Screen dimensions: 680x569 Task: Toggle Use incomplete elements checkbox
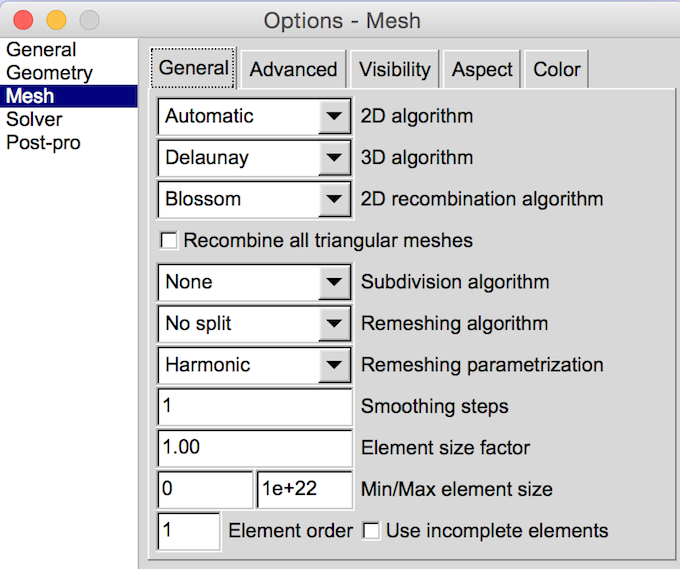tap(371, 531)
